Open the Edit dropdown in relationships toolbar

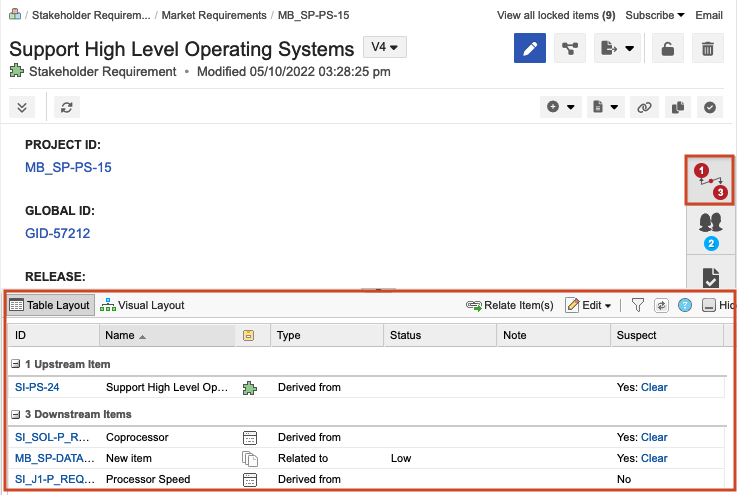[x=589, y=305]
